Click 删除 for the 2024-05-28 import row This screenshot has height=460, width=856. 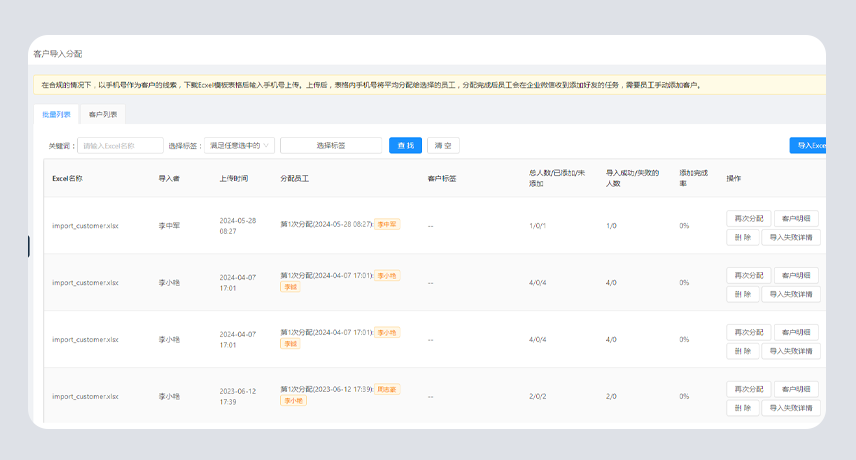pos(741,238)
